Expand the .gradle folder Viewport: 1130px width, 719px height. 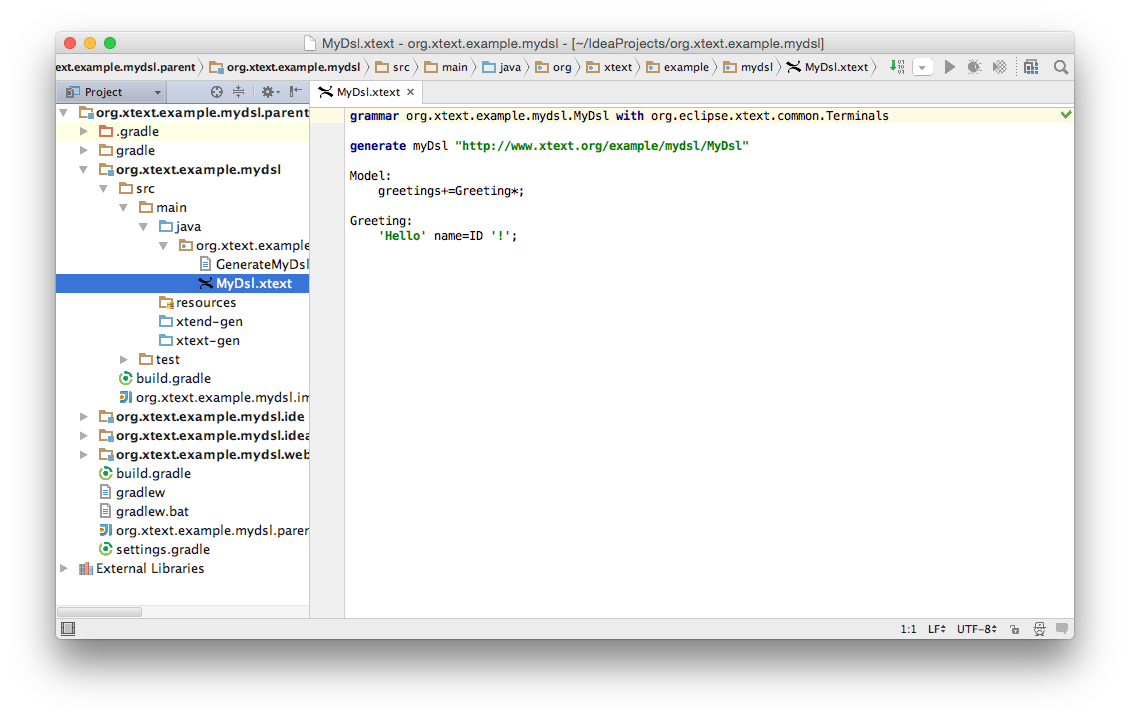coord(84,132)
